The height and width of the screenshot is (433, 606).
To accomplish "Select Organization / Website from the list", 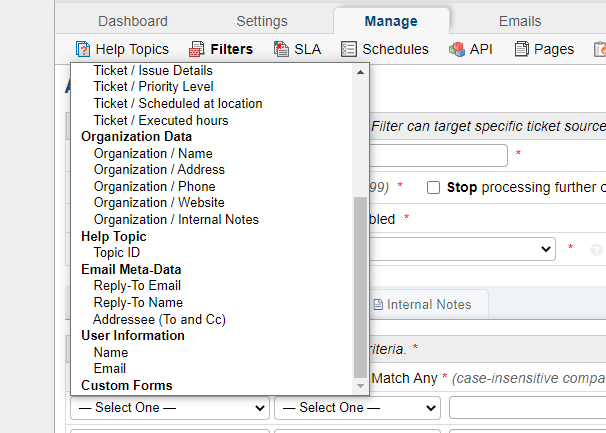I will pos(160,203).
